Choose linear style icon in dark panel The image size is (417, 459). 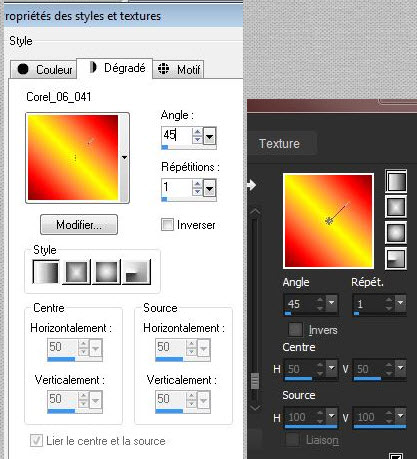pos(396,181)
